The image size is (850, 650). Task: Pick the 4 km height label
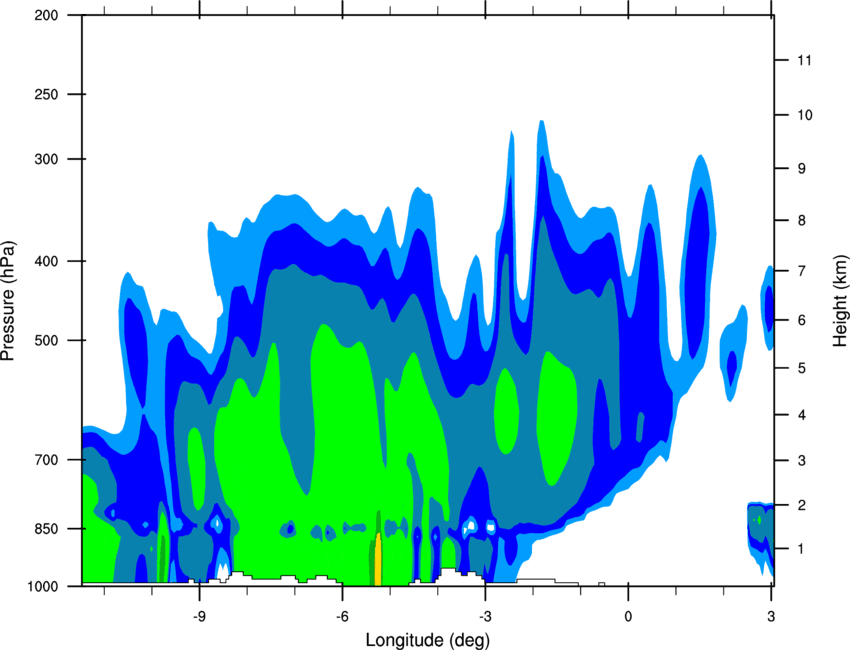pyautogui.click(x=802, y=415)
